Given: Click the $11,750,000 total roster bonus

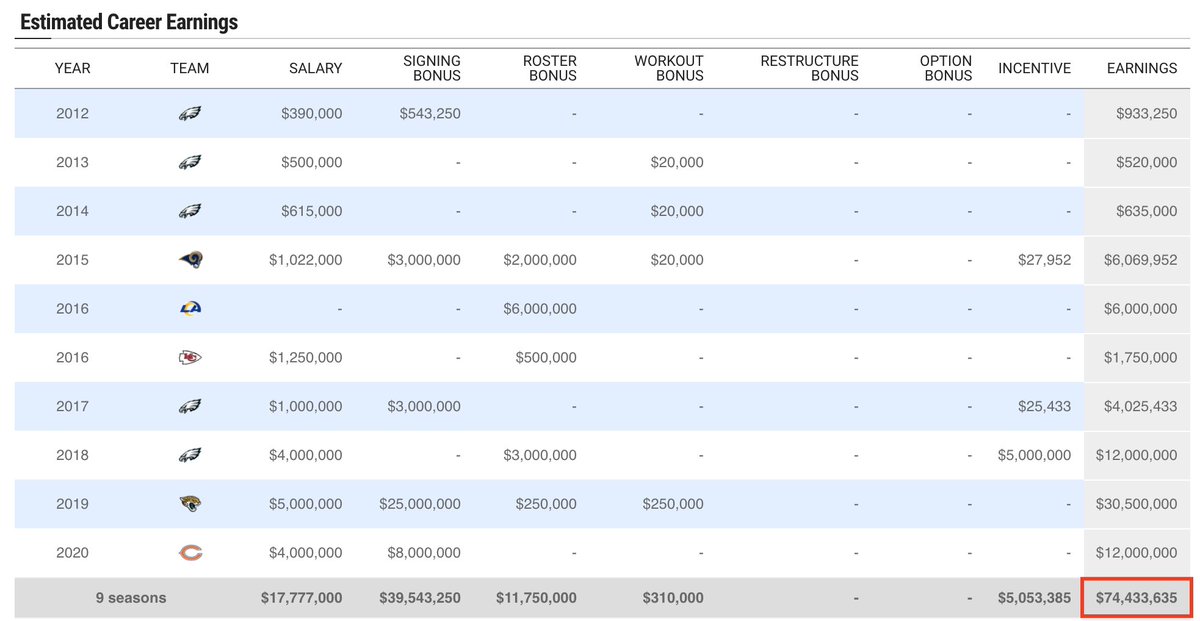Looking at the screenshot, I should pyautogui.click(x=536, y=598).
